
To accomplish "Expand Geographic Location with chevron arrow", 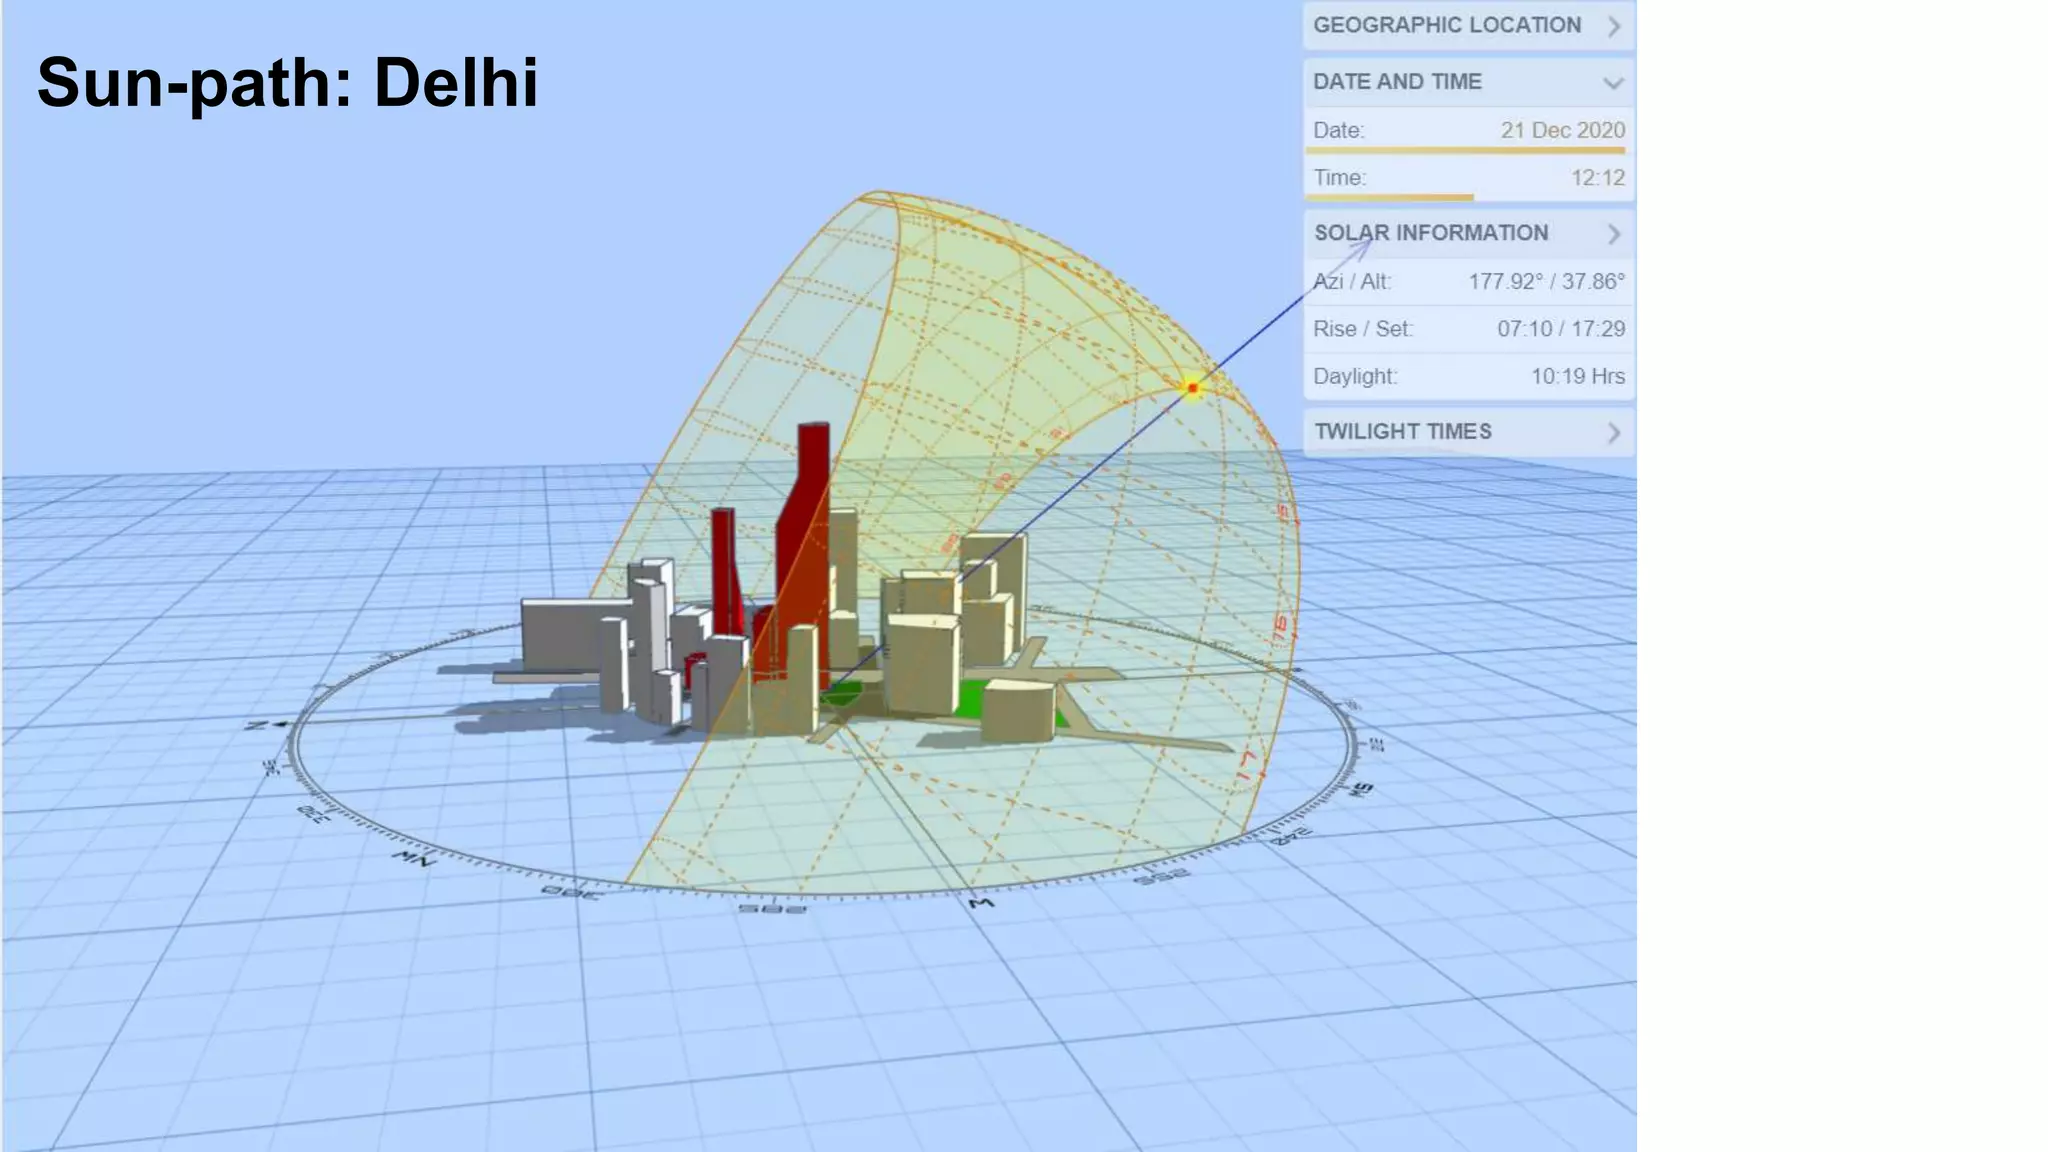I will click(x=1613, y=26).
